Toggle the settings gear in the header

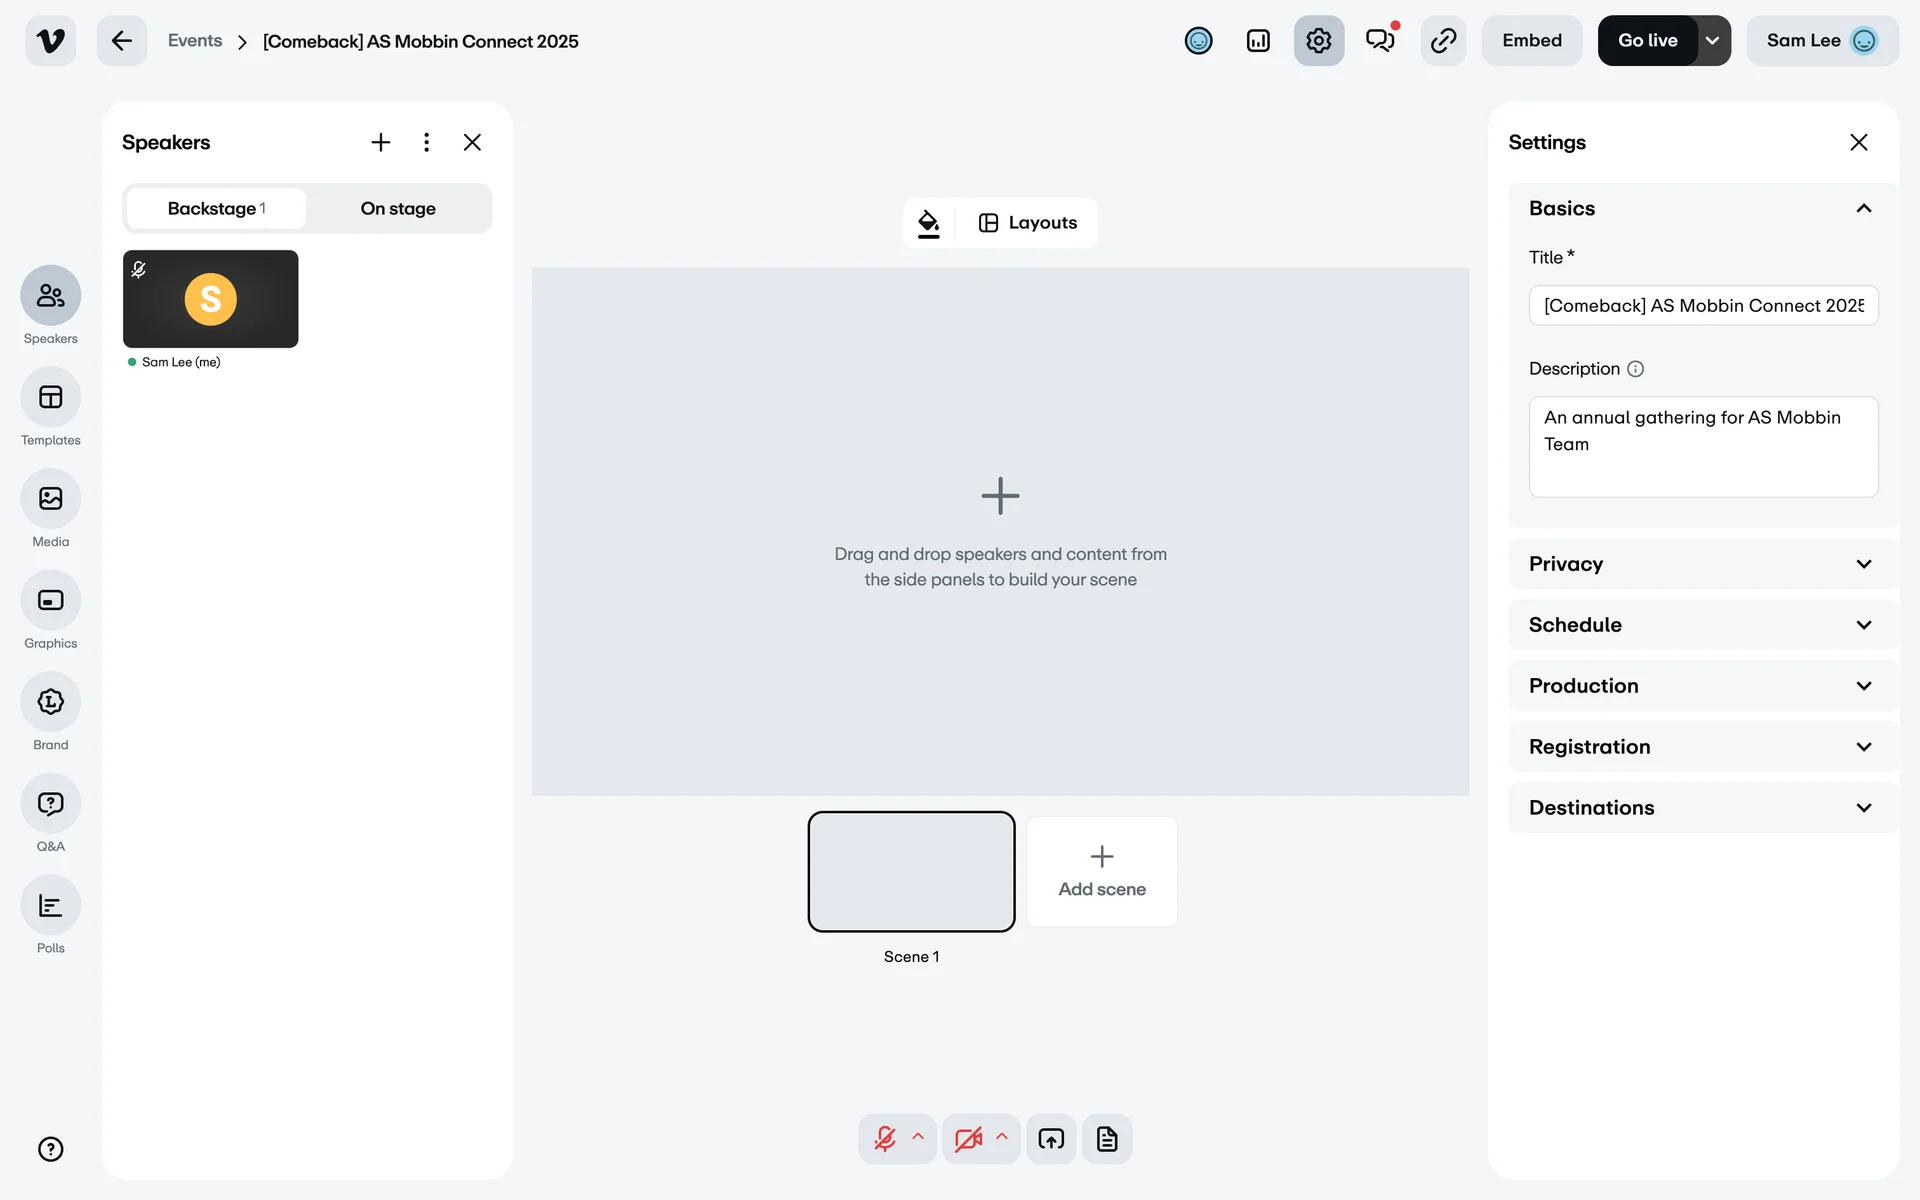pos(1318,41)
